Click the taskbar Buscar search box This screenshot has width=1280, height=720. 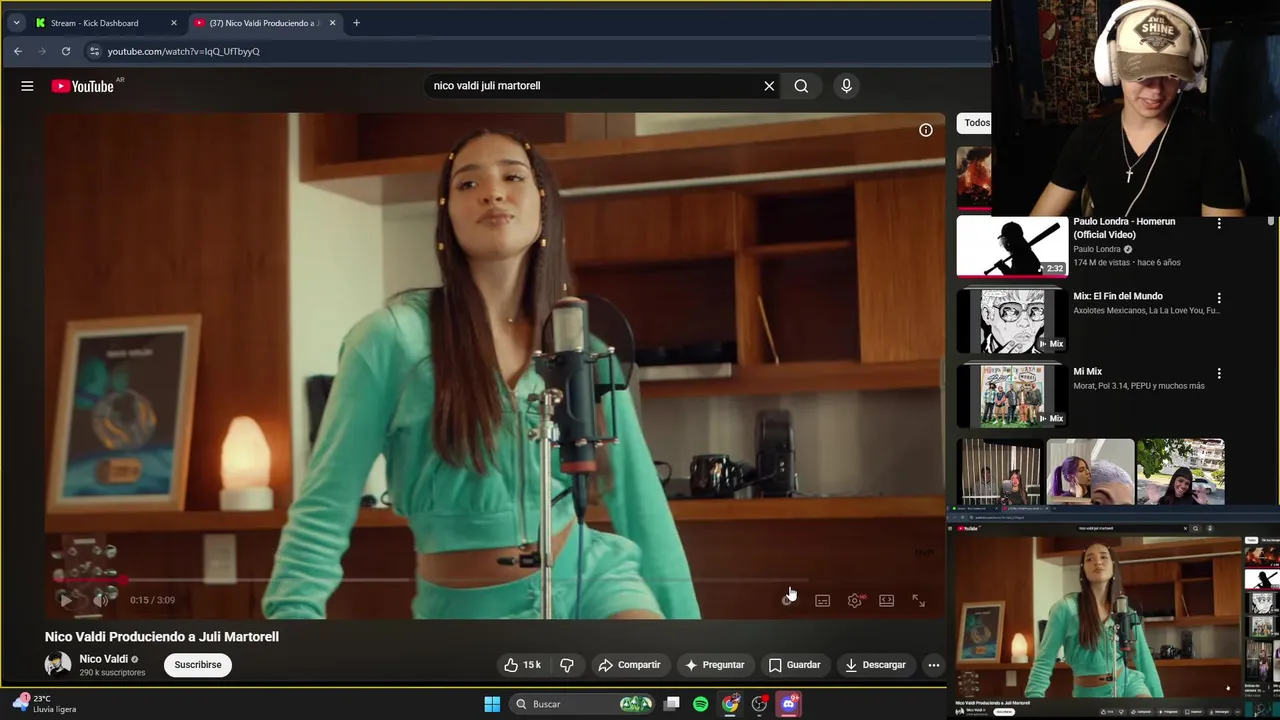582,704
